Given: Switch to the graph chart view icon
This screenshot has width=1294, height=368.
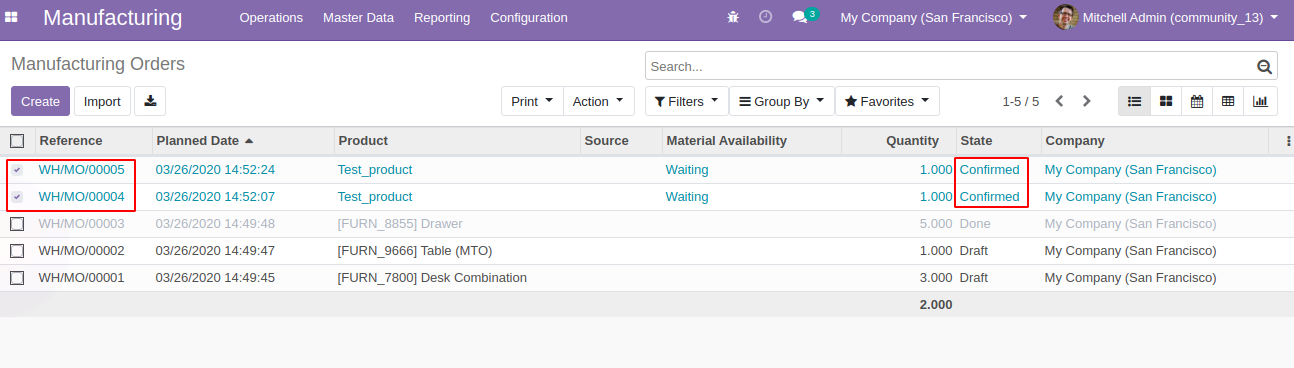Looking at the screenshot, I should (x=1260, y=101).
